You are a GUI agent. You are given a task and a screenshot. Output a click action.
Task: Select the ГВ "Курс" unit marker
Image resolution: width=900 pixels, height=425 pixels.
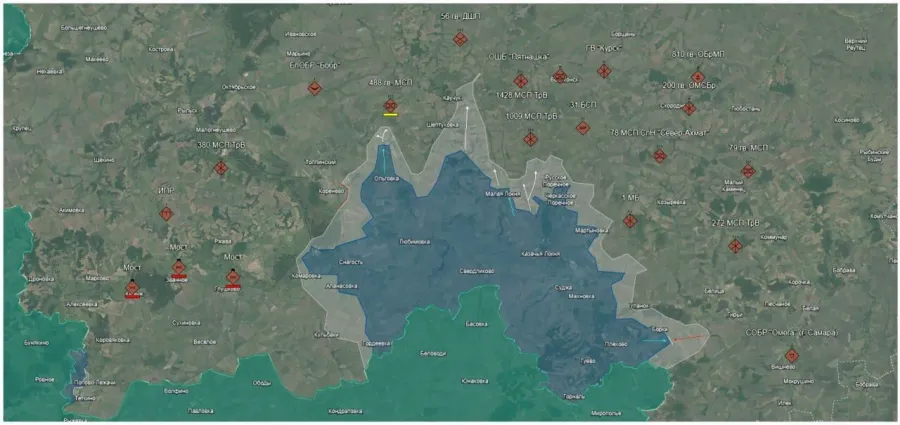coord(604,70)
